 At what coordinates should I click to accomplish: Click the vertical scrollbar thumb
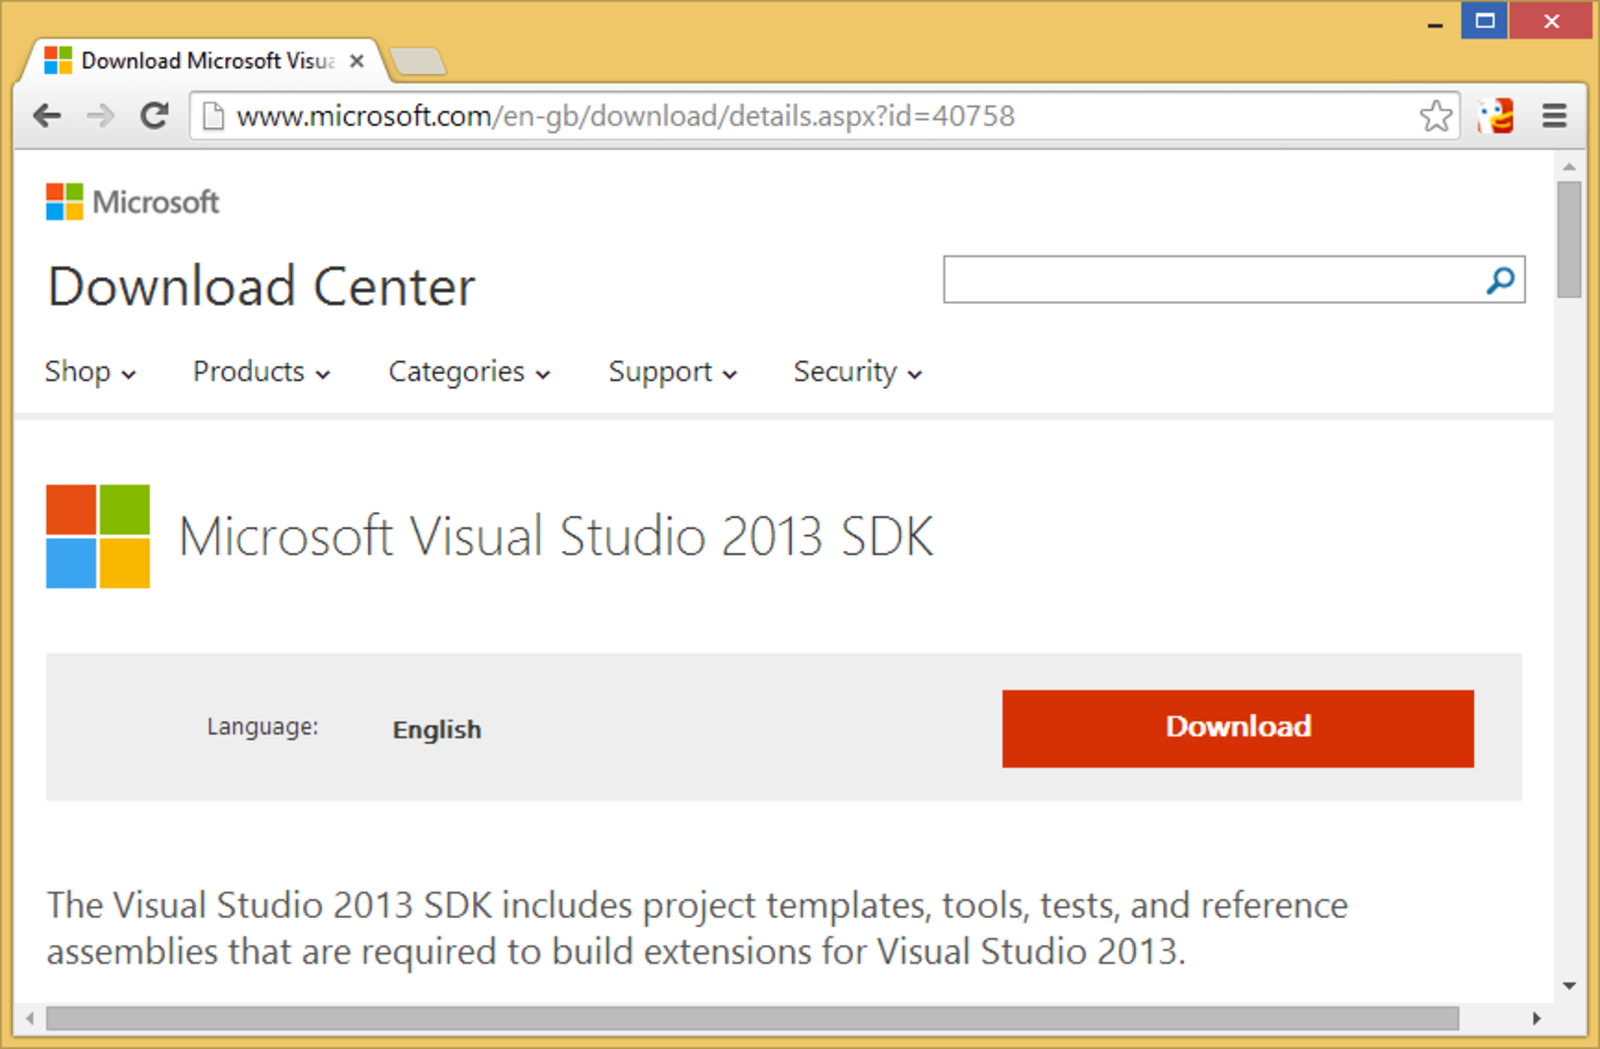pos(1569,240)
